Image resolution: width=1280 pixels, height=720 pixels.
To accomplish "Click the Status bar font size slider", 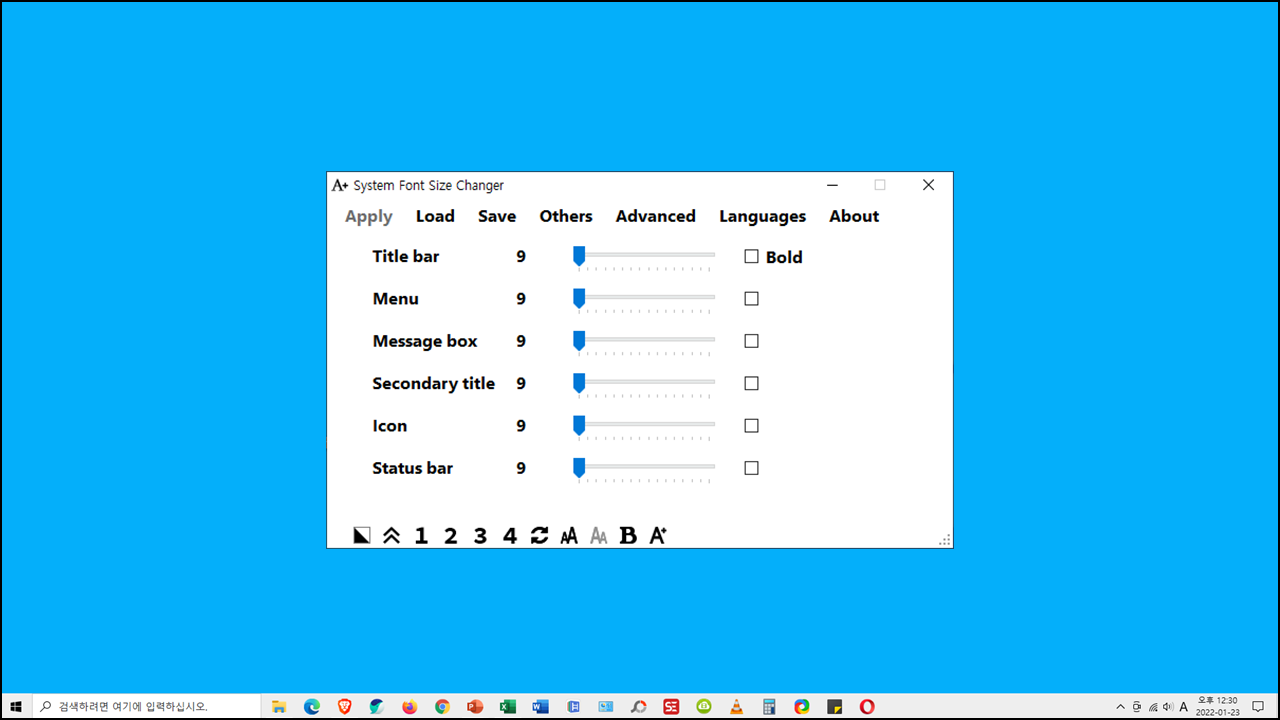I will click(x=644, y=469).
